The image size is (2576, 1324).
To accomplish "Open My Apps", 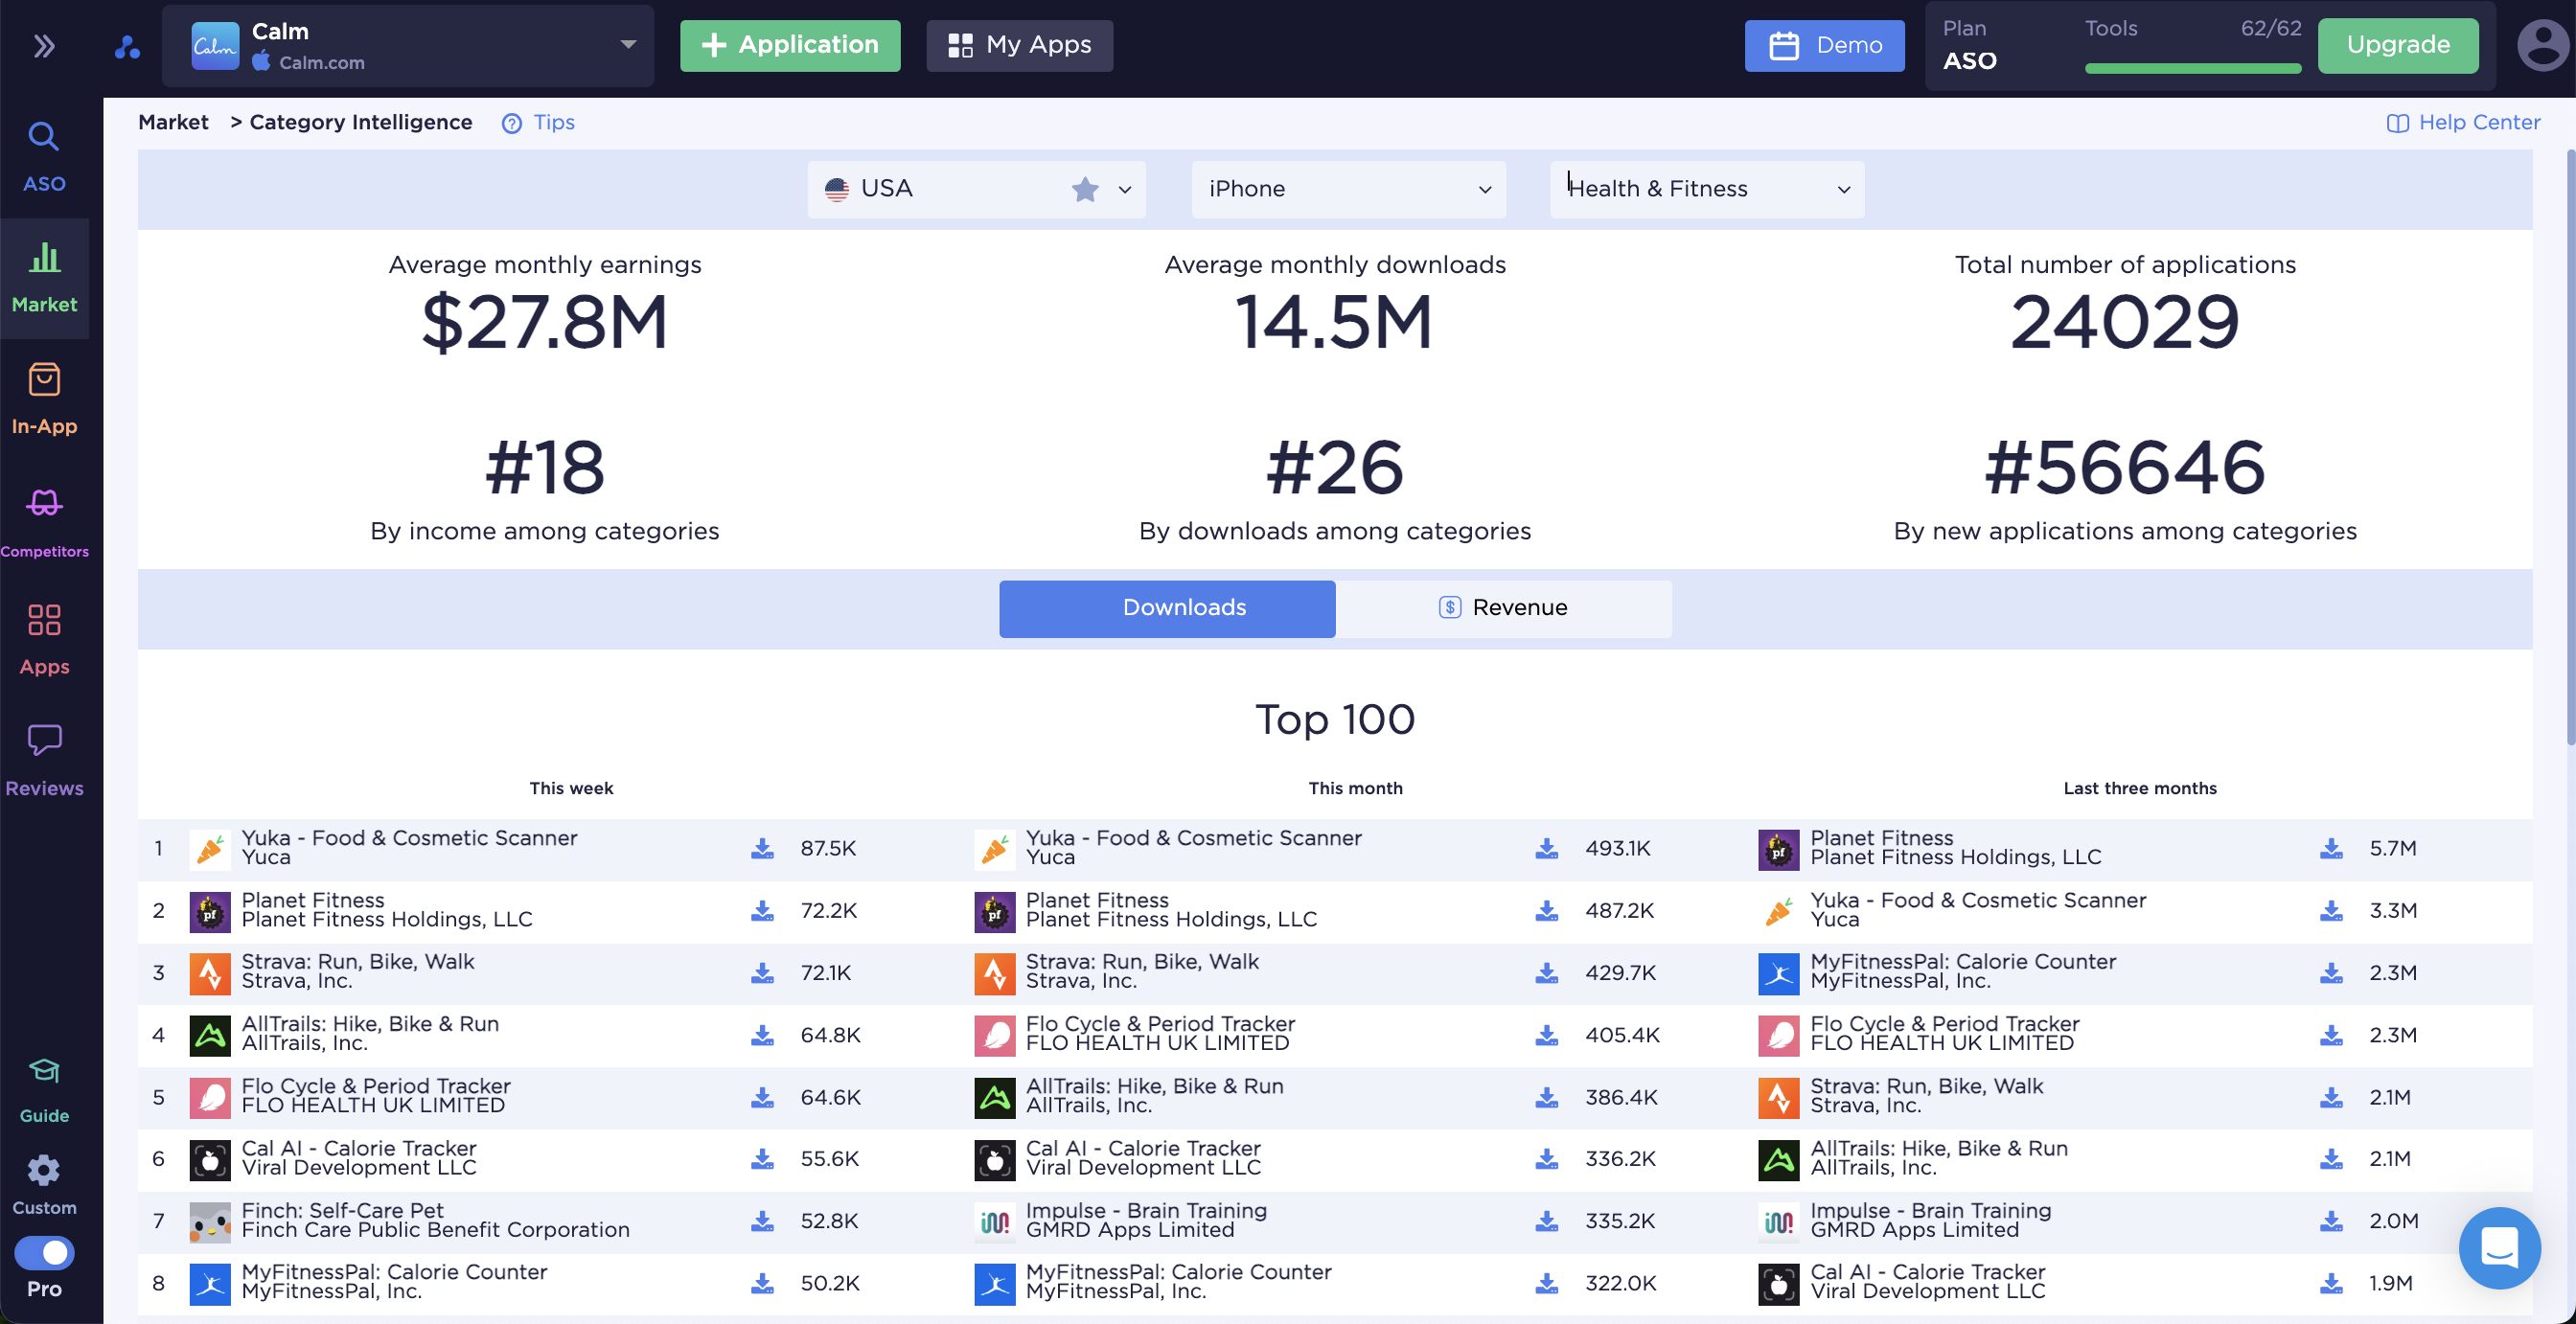I will (x=1019, y=45).
